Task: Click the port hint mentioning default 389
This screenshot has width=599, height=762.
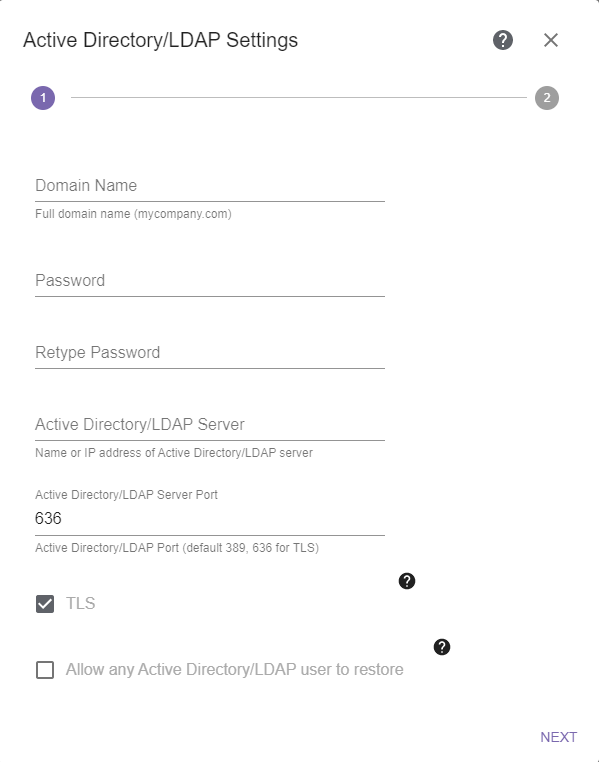Action: 177,548
